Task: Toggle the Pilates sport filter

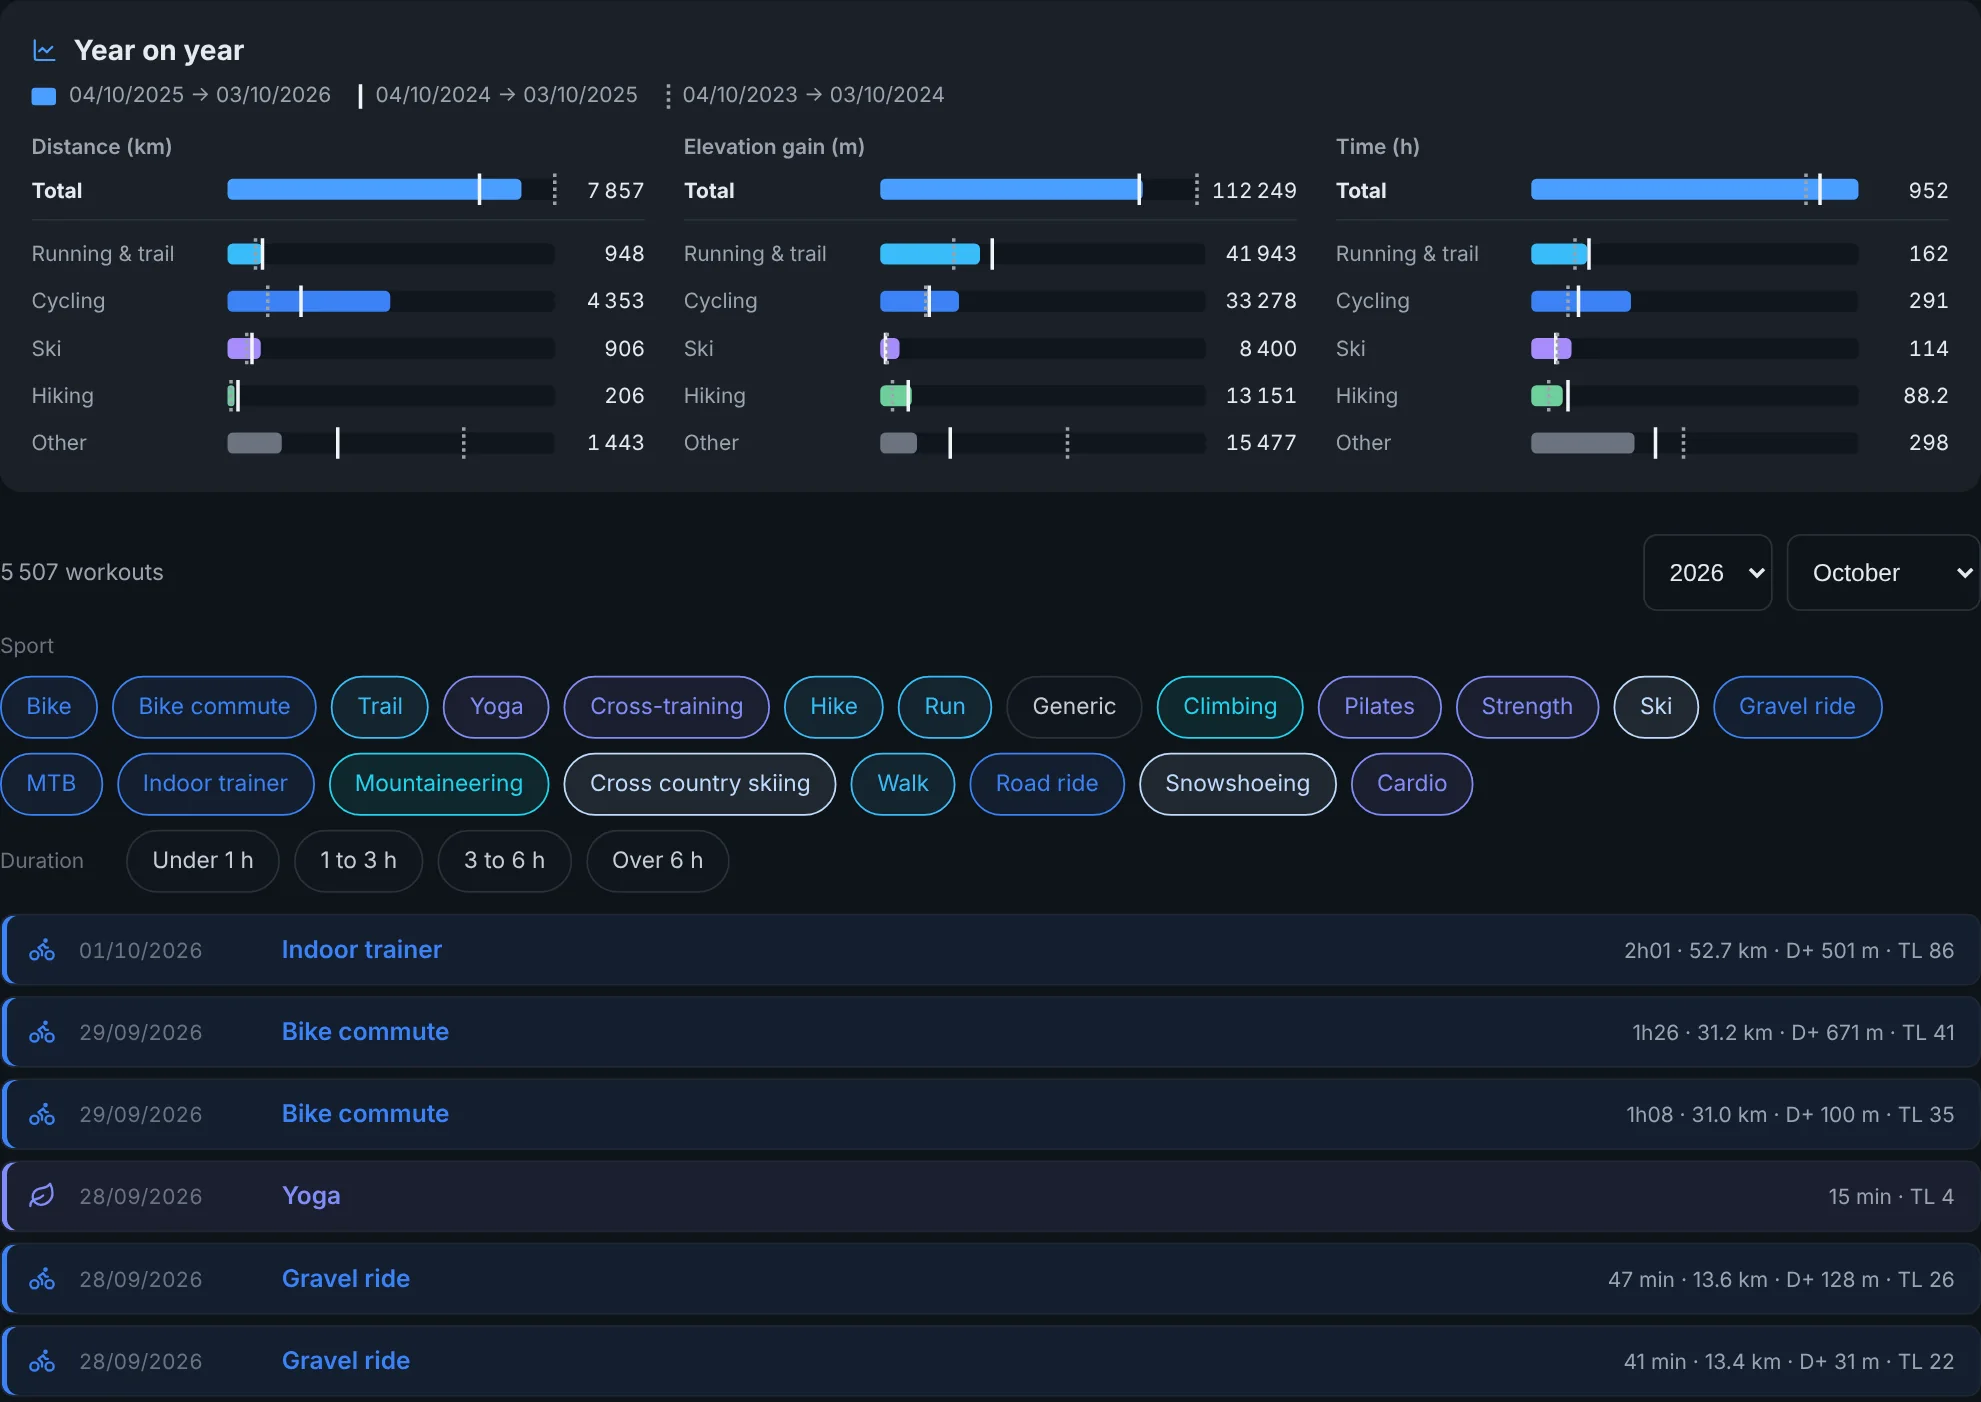Action: pos(1379,707)
